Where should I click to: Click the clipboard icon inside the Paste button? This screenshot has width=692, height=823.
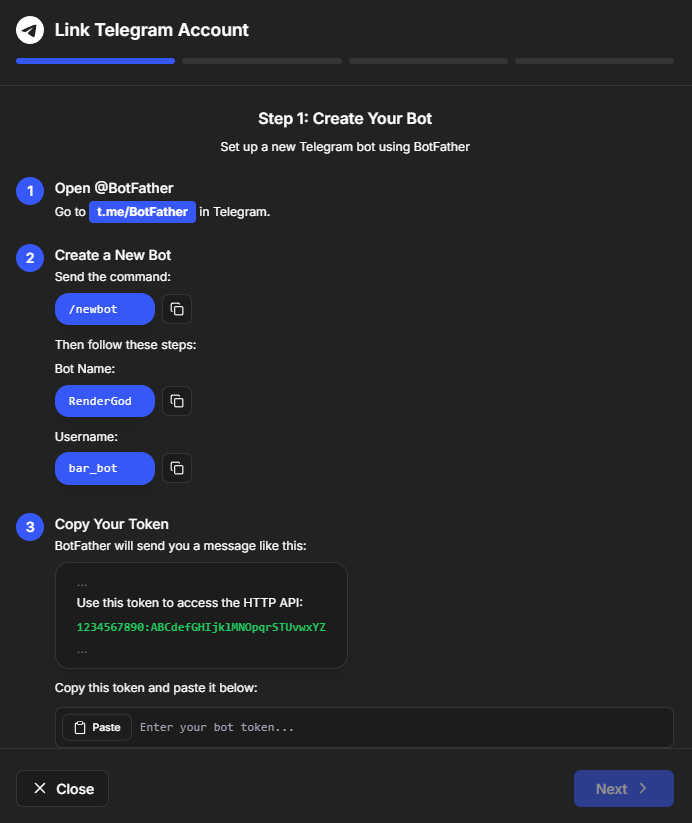pos(79,727)
